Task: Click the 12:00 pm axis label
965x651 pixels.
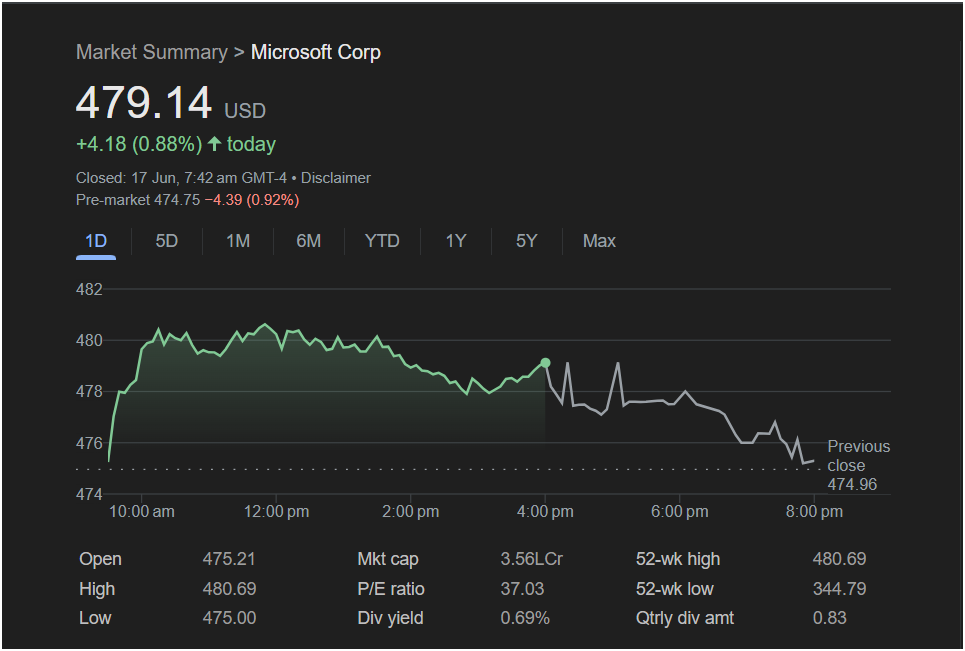Action: [276, 511]
